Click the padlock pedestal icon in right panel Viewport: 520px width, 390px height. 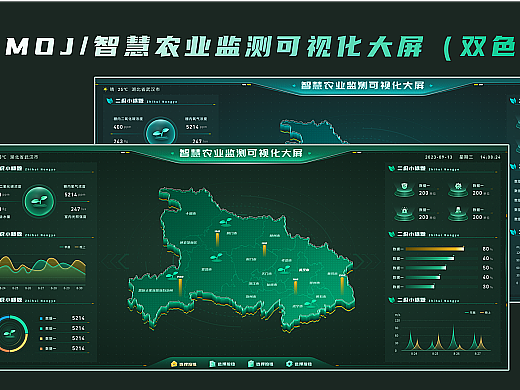point(404,213)
